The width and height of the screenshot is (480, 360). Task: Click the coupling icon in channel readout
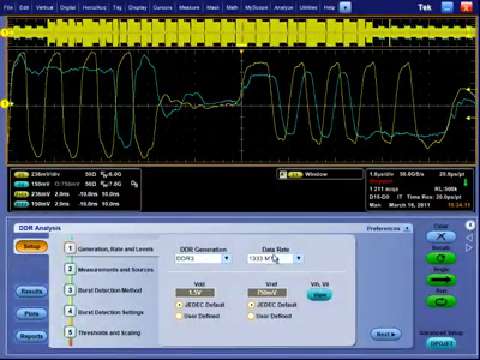[x=134, y=184]
